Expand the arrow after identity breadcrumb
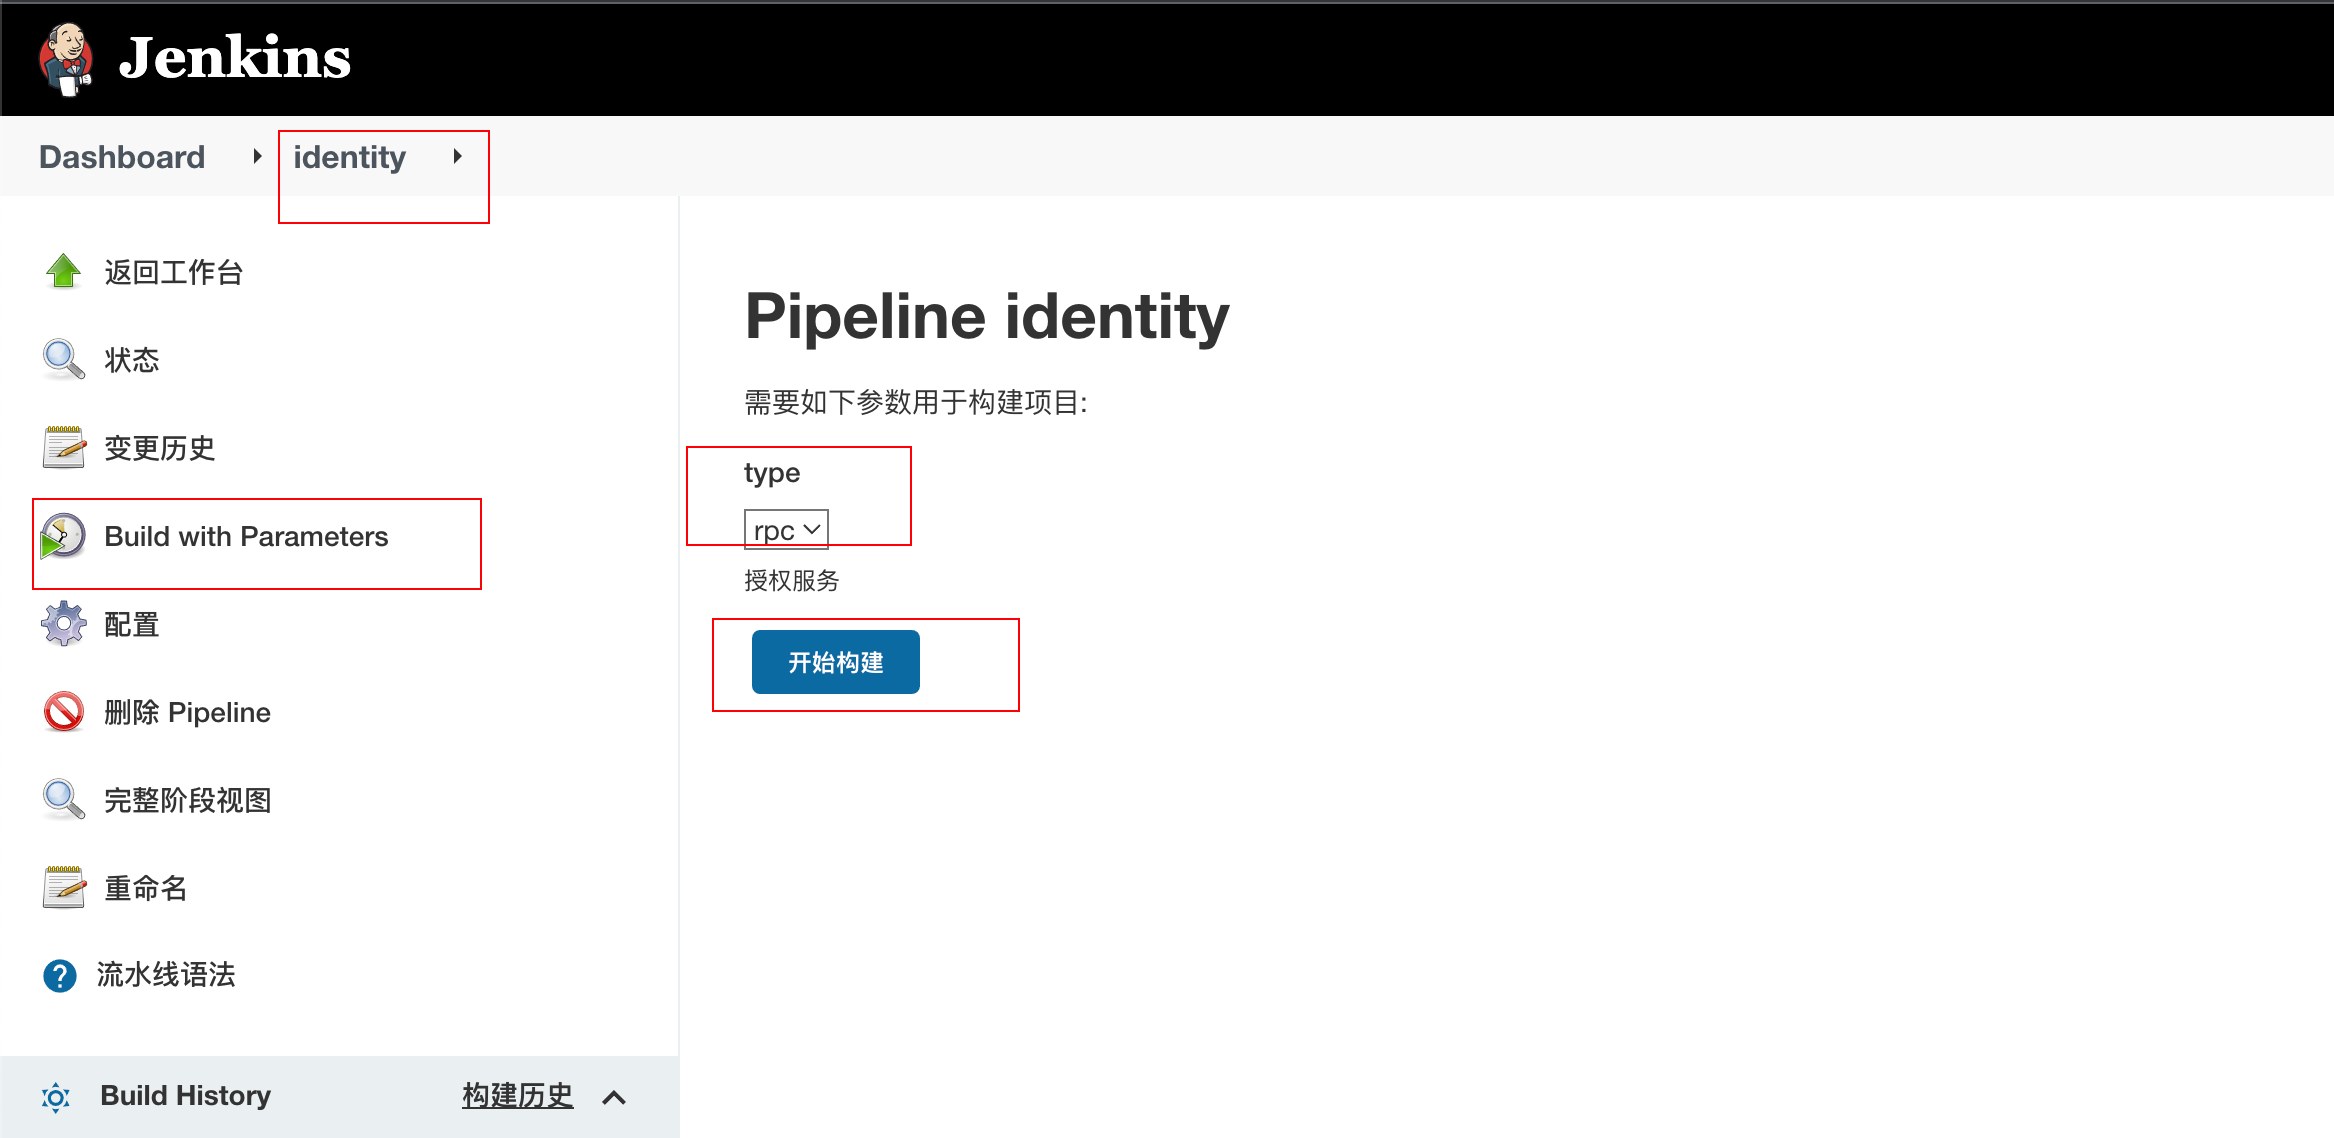The image size is (2334, 1138). (457, 157)
